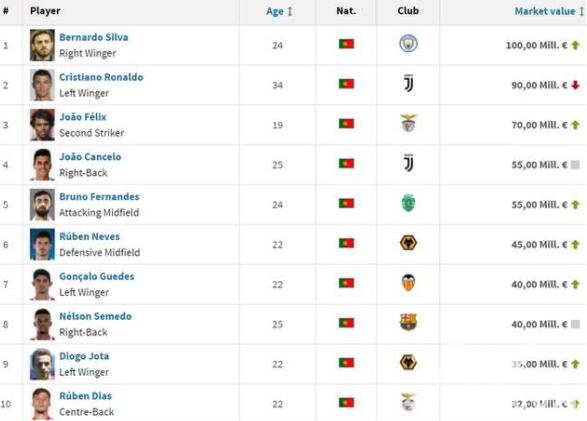Screen dimensions: 587x421
Task: Click the Manchester City club crest
Action: coord(408,43)
